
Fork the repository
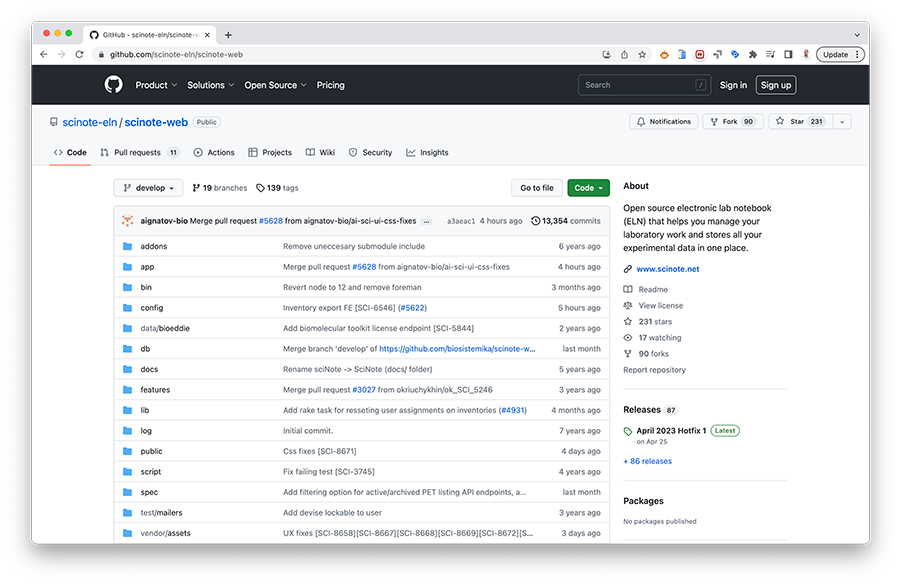click(x=732, y=122)
